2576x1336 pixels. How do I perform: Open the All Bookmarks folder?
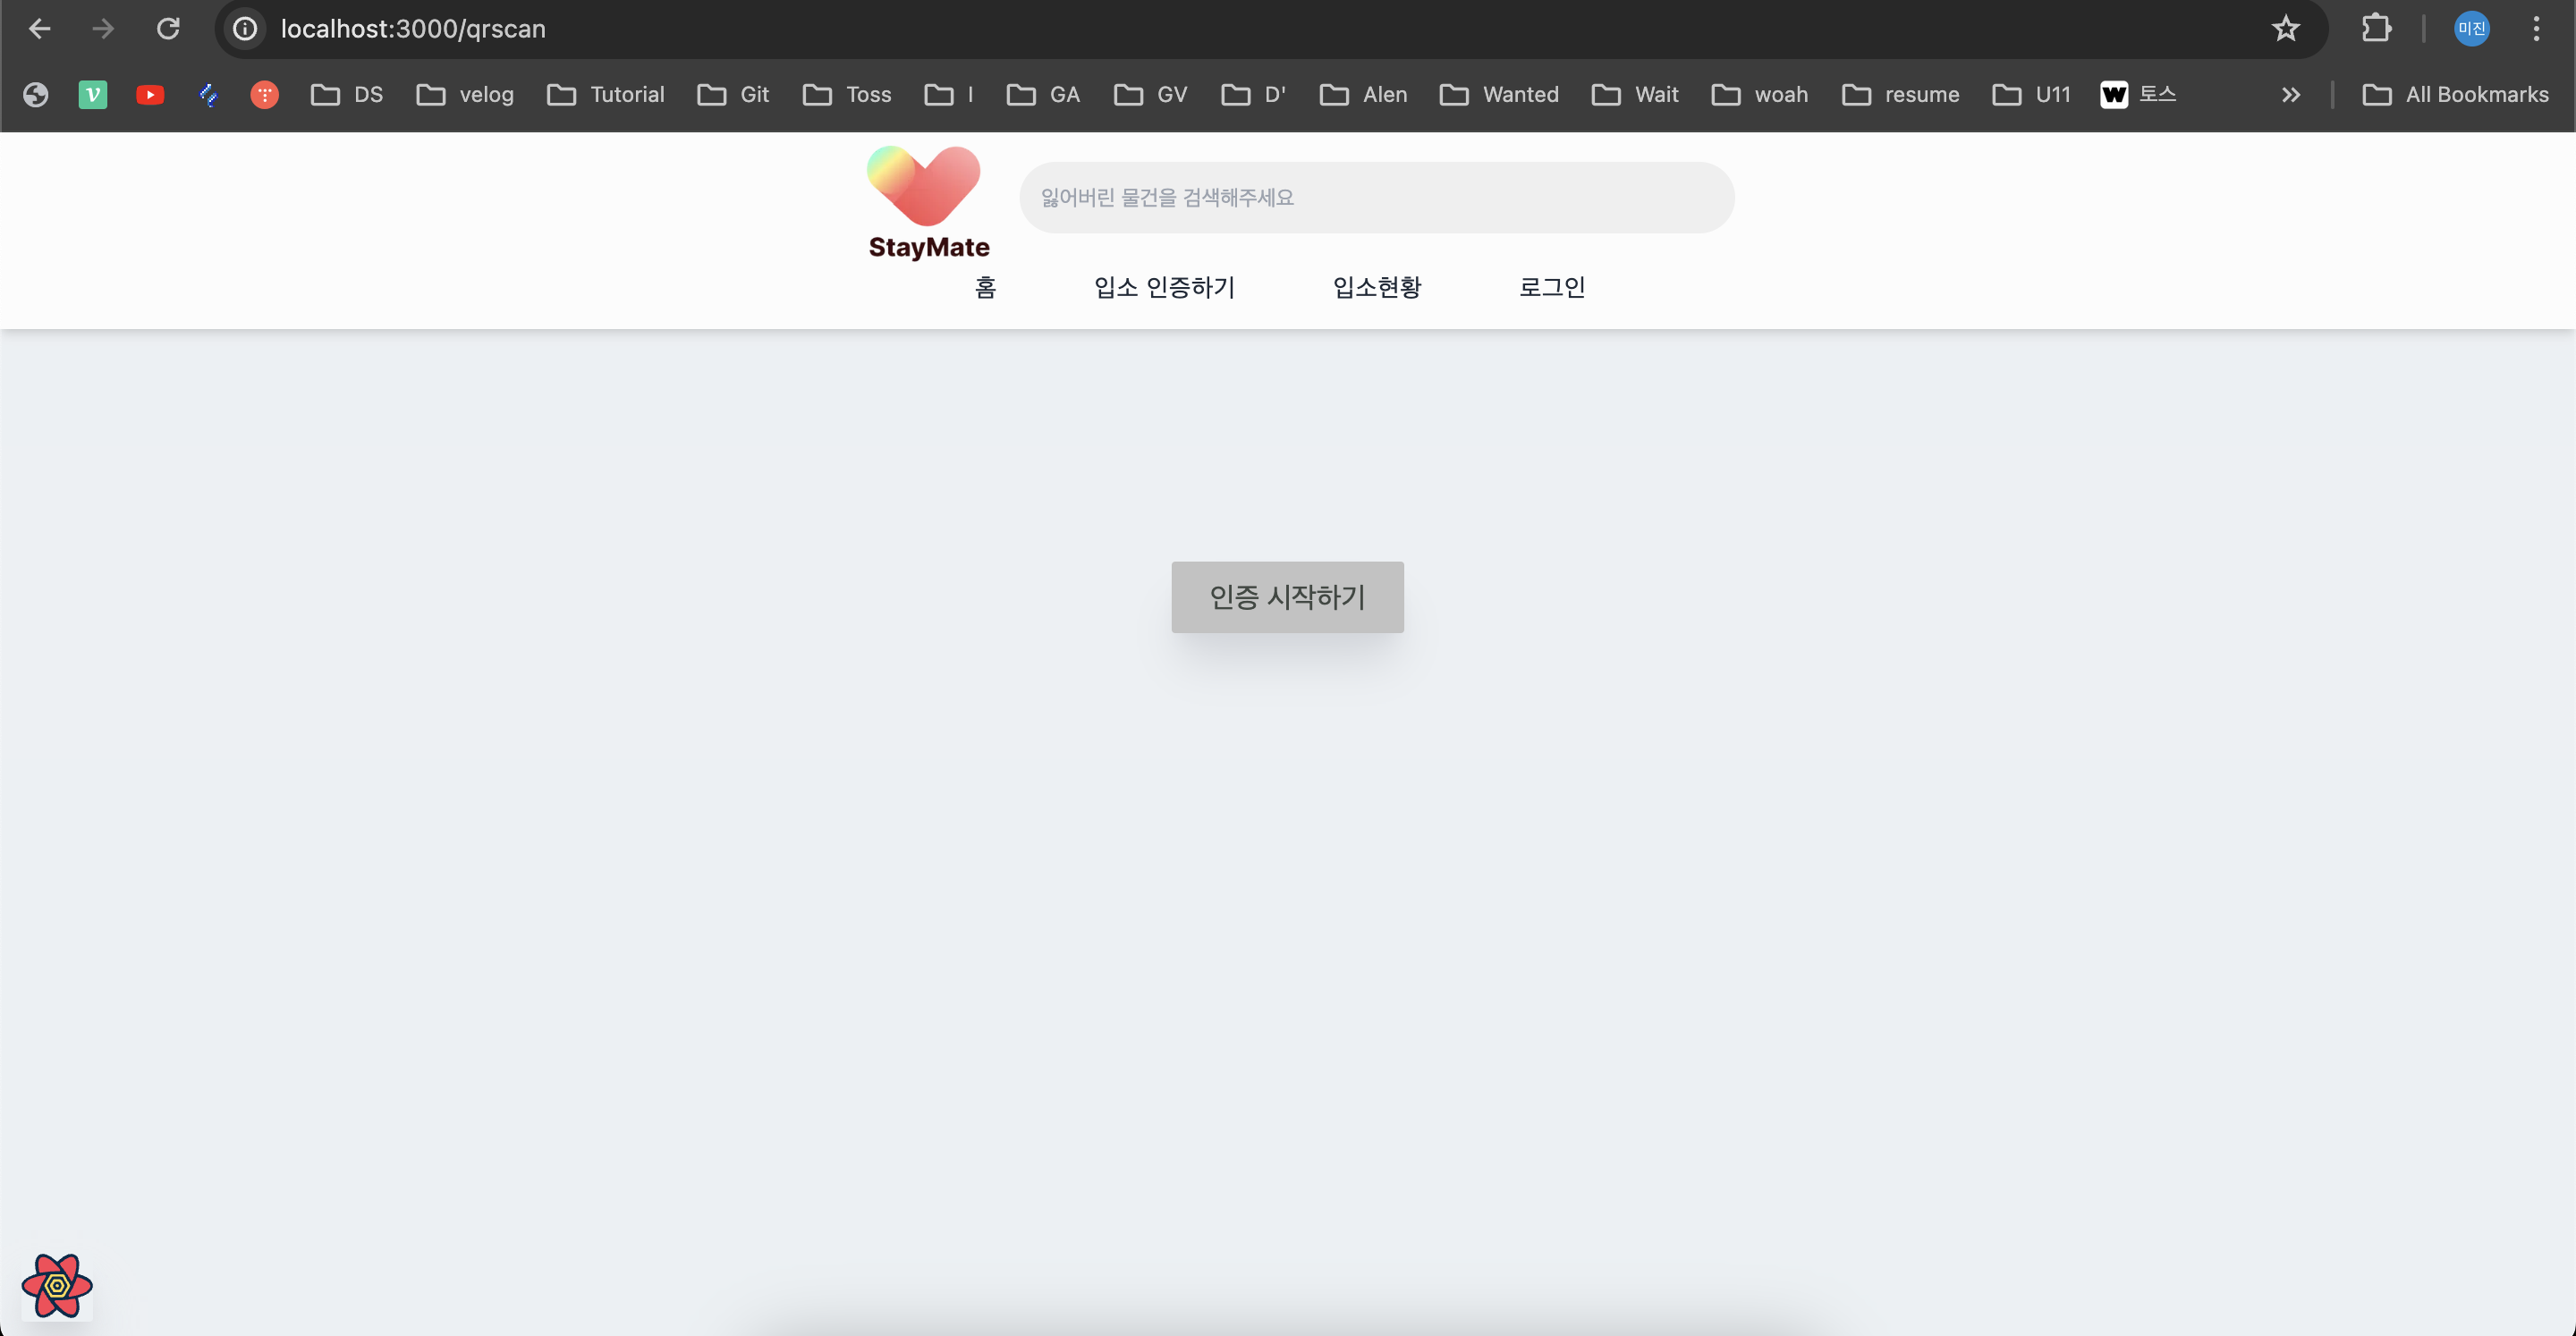tap(2455, 95)
